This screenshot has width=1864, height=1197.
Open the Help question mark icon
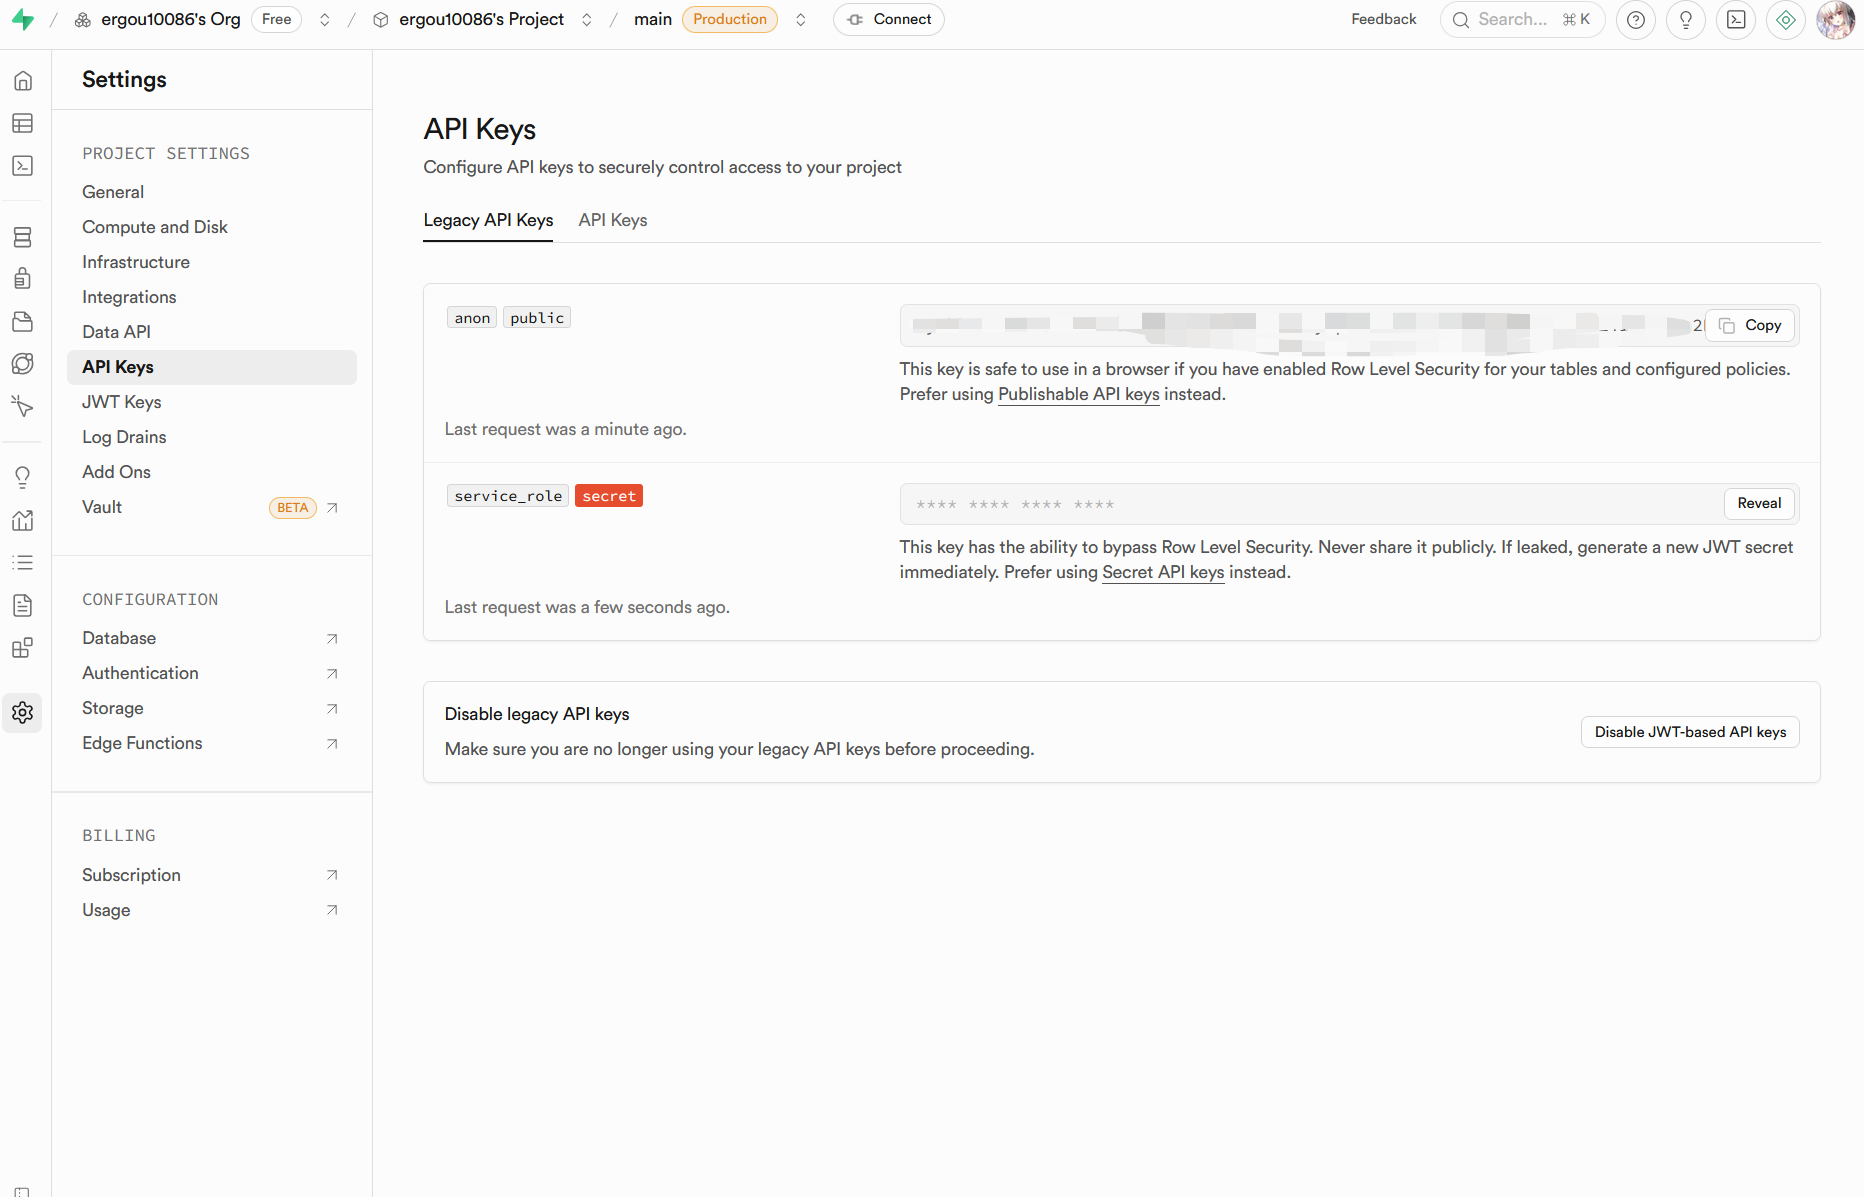click(x=1636, y=20)
